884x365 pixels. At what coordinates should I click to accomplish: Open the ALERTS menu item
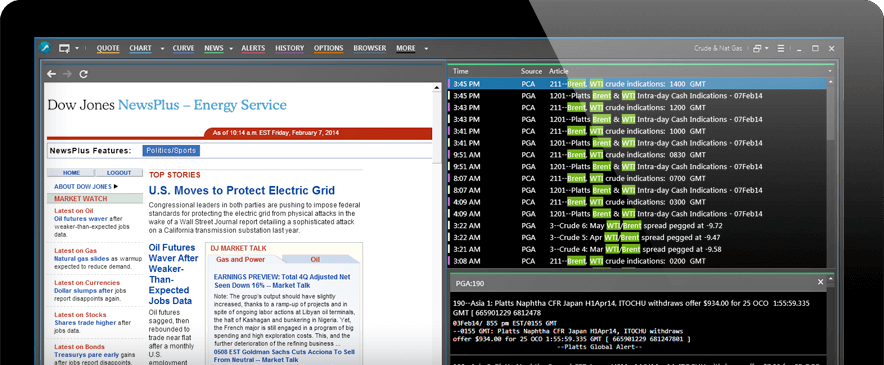click(253, 49)
